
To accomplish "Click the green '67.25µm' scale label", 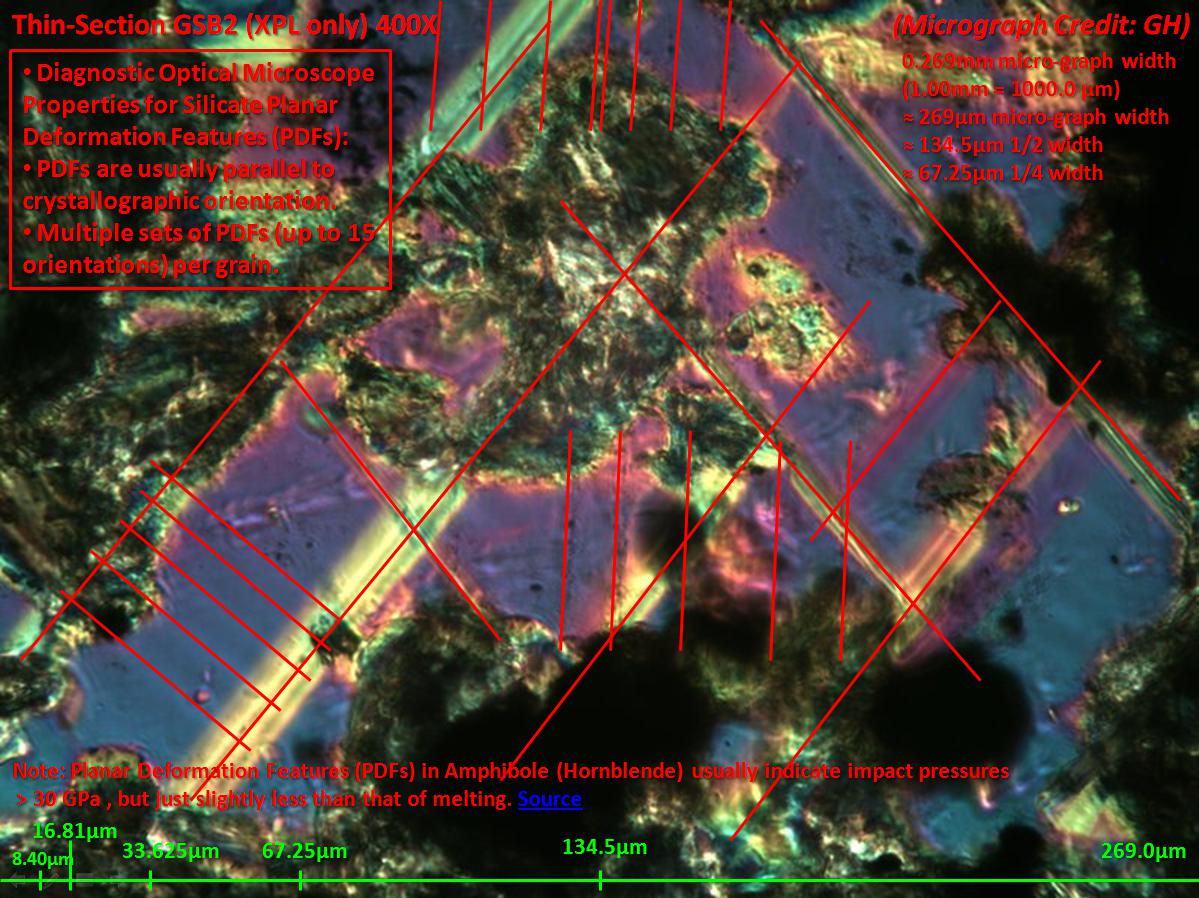I will click(x=304, y=851).
